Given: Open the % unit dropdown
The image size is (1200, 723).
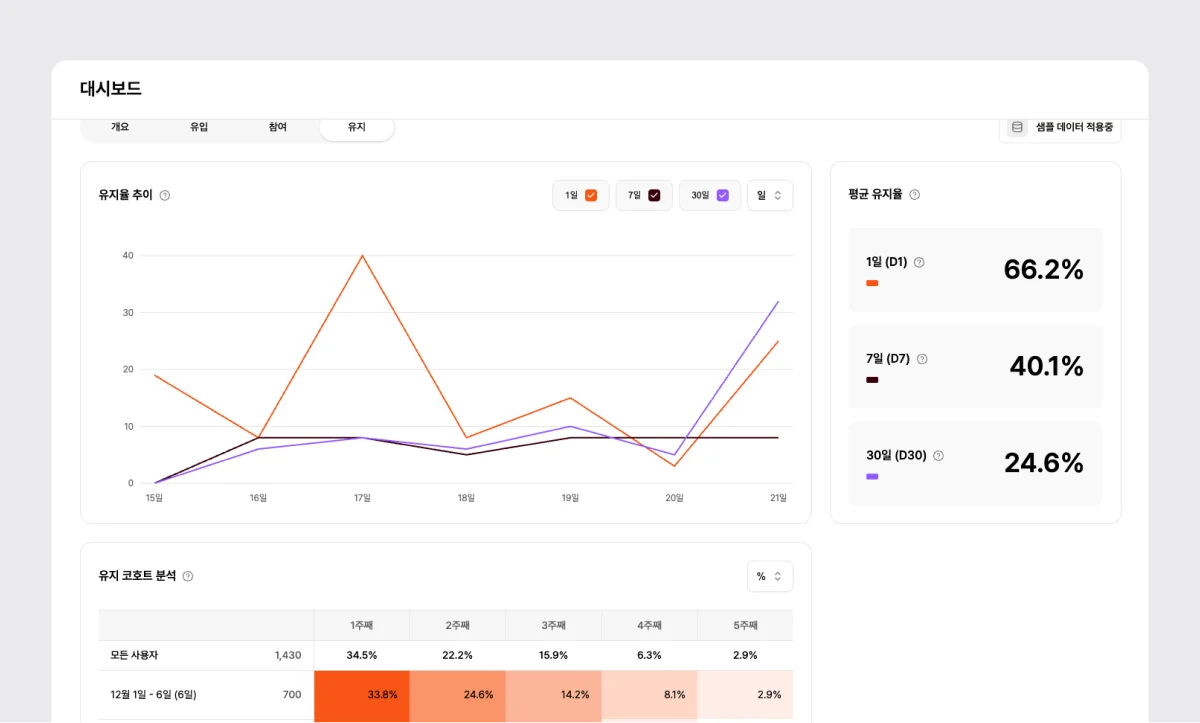Looking at the screenshot, I should click(769, 576).
